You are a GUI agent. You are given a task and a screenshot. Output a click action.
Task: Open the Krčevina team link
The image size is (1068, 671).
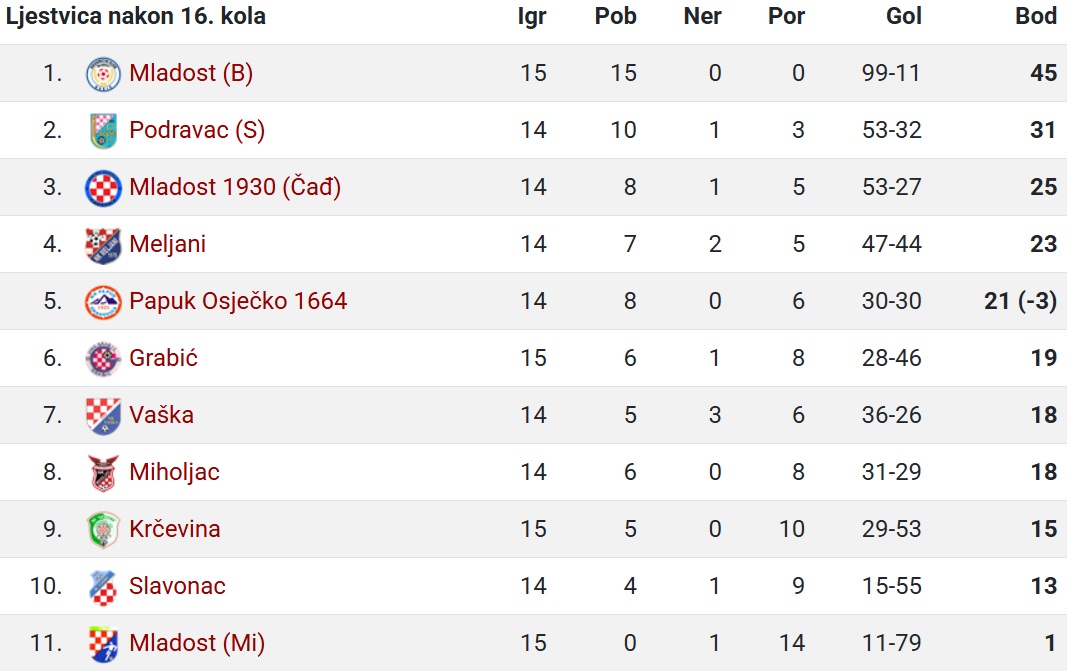click(174, 529)
